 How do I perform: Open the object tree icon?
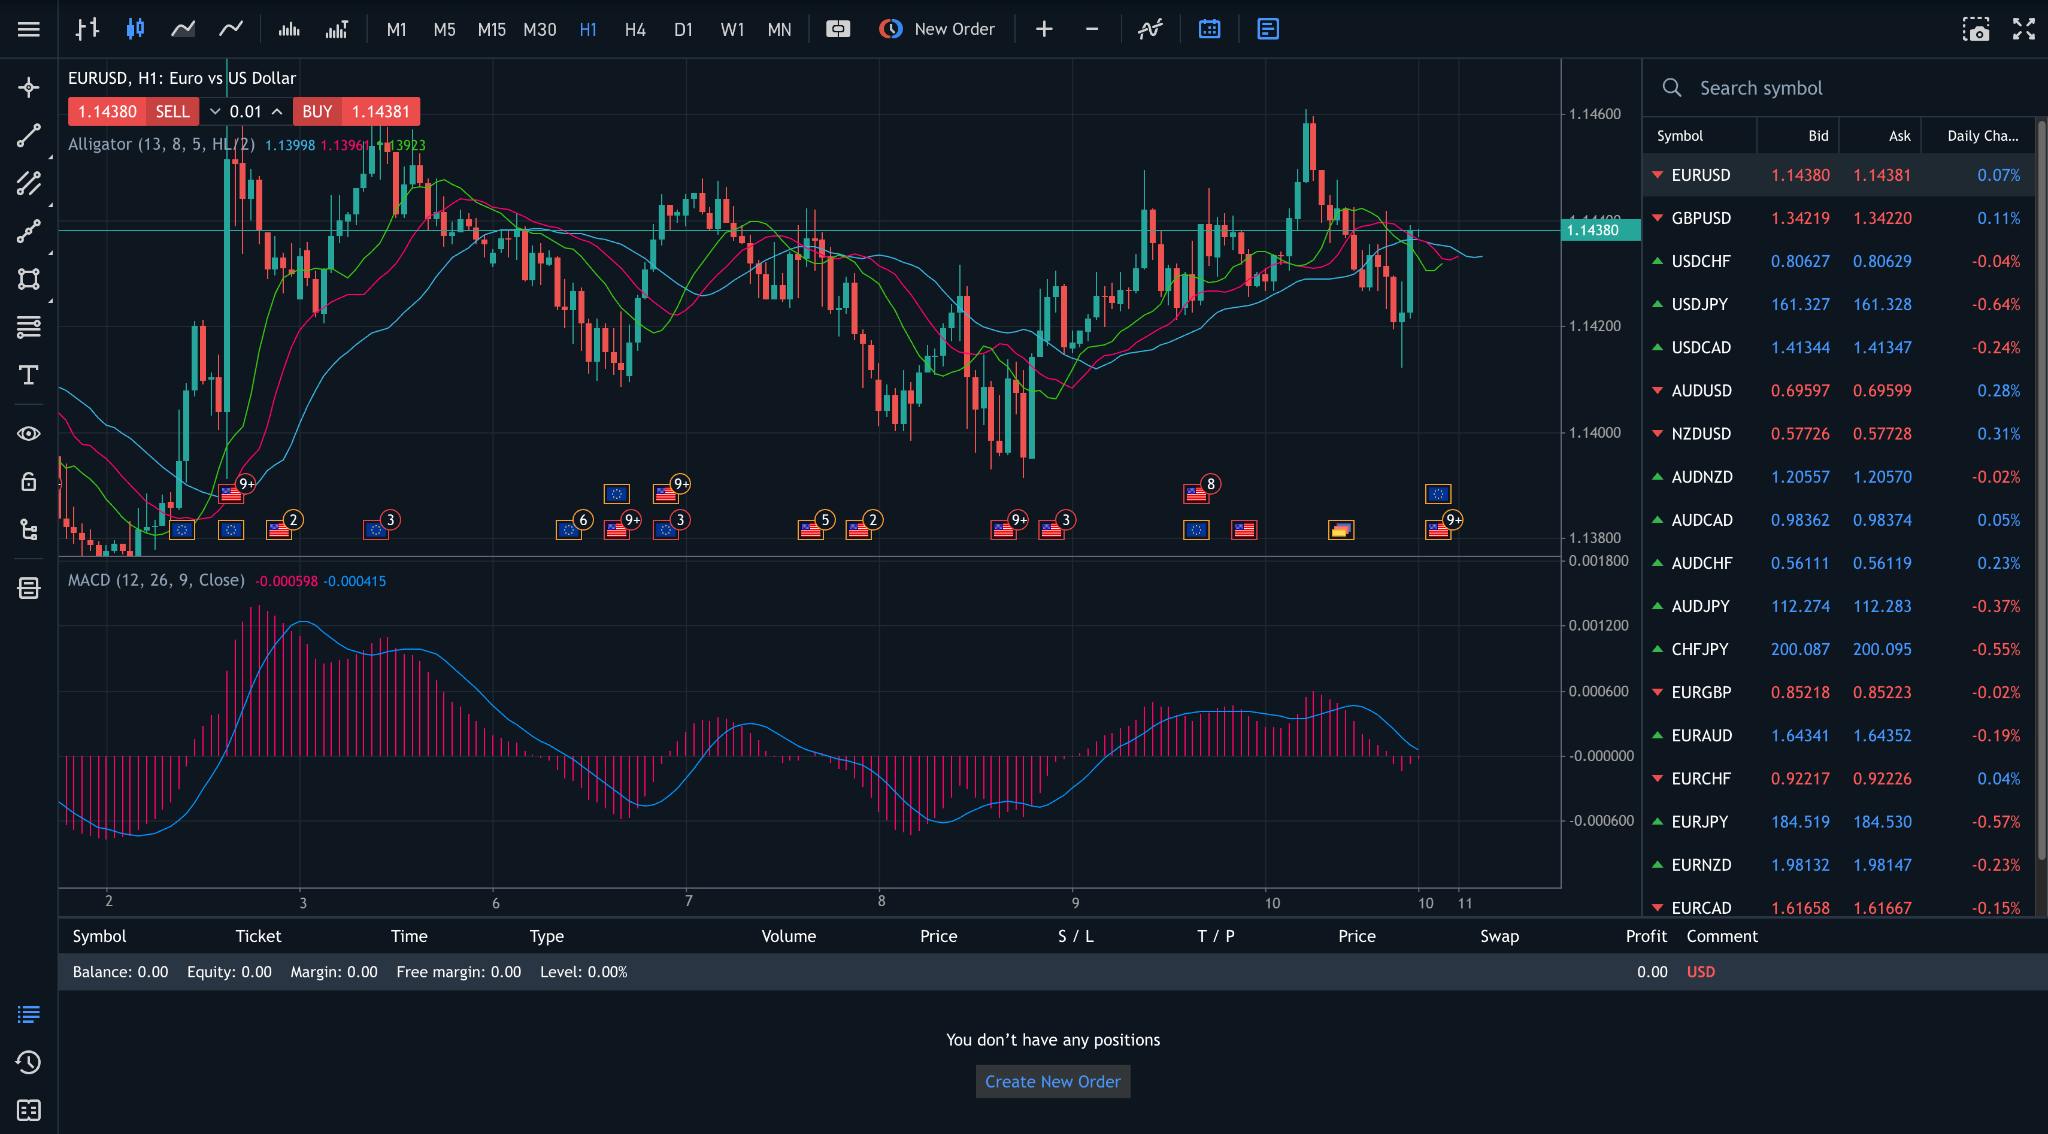pos(29,529)
